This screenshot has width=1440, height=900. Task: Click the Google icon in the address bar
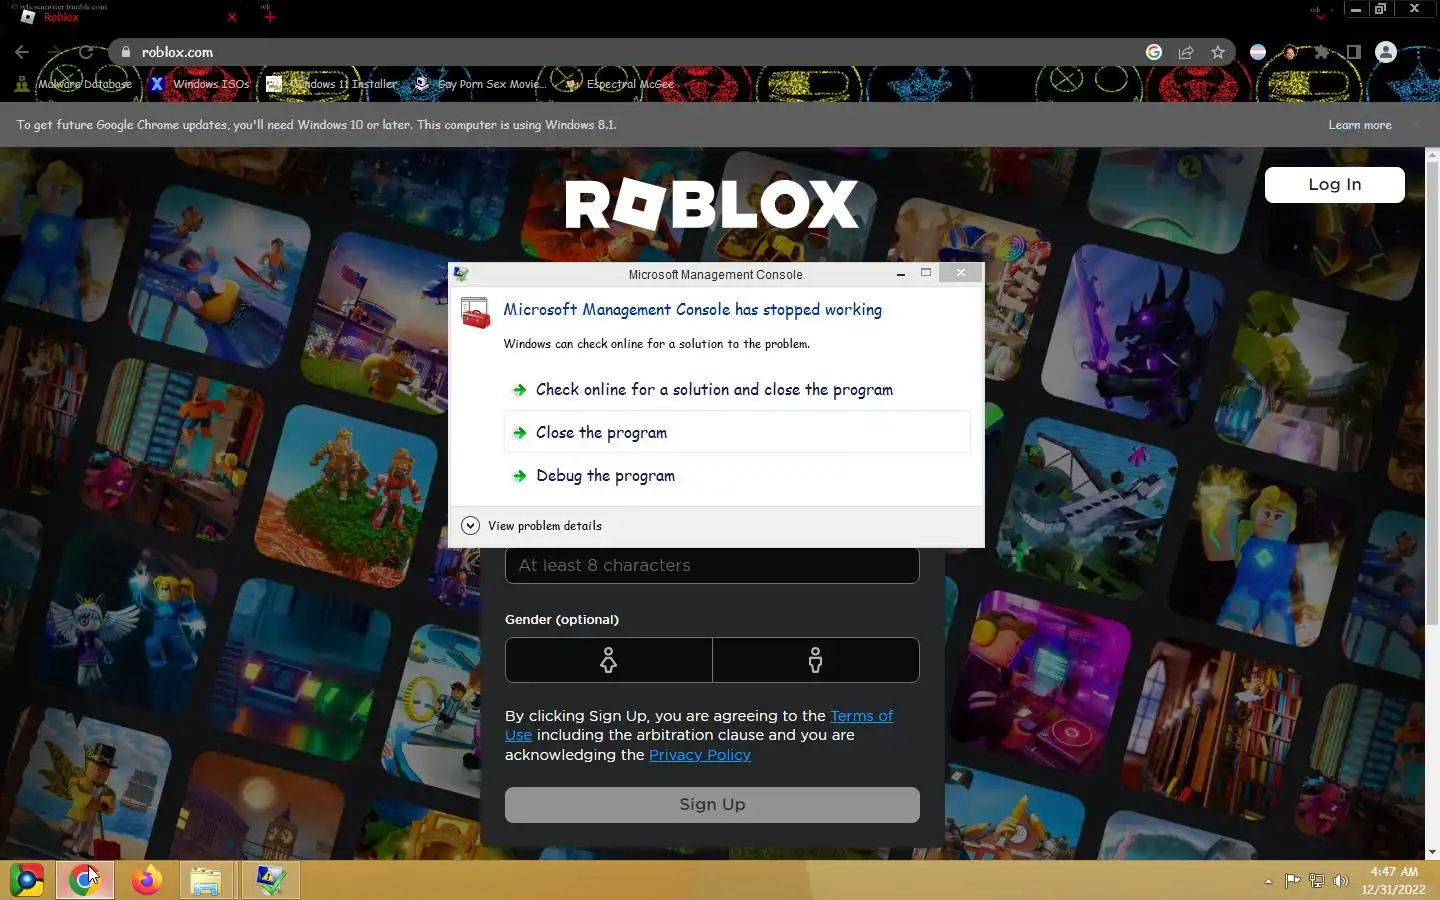[1154, 52]
